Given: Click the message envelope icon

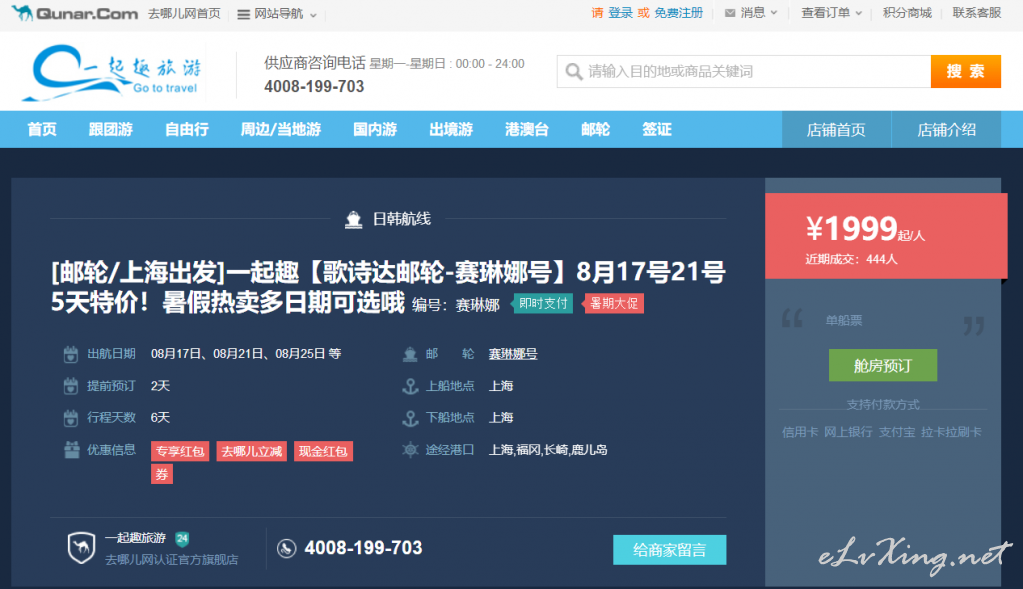Looking at the screenshot, I should click(730, 13).
